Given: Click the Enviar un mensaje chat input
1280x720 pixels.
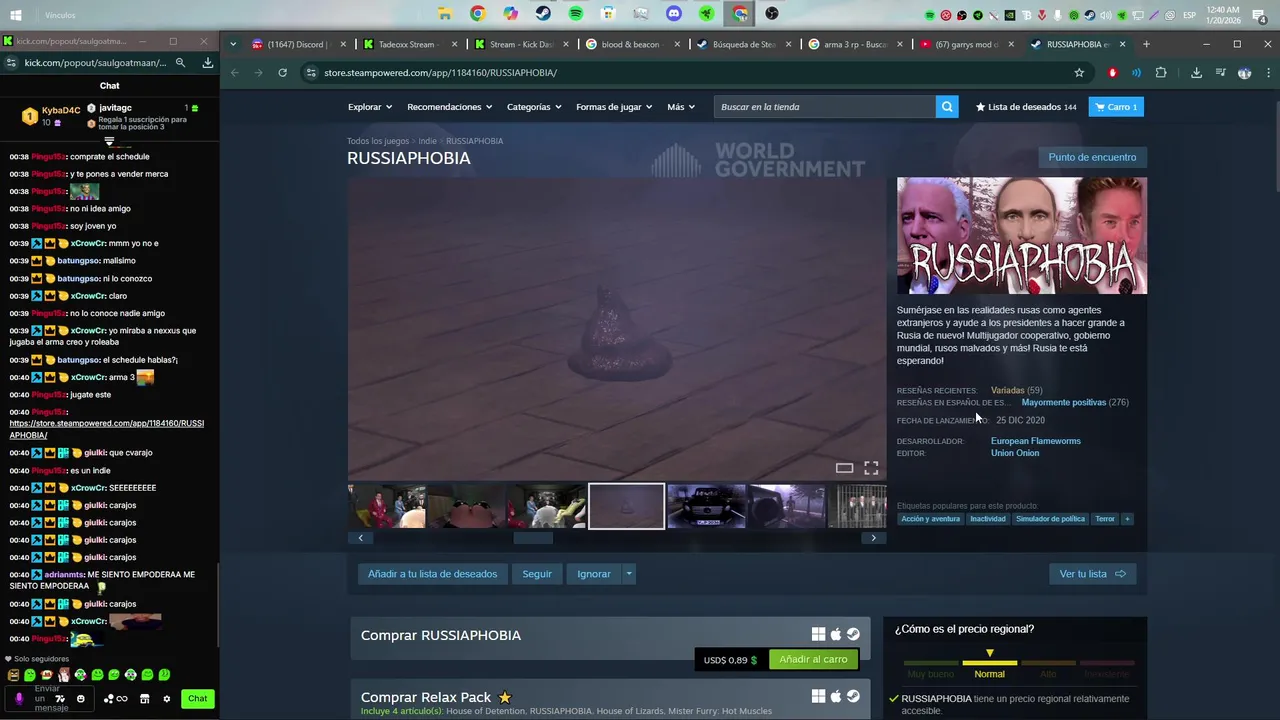Looking at the screenshot, I should pos(50,699).
